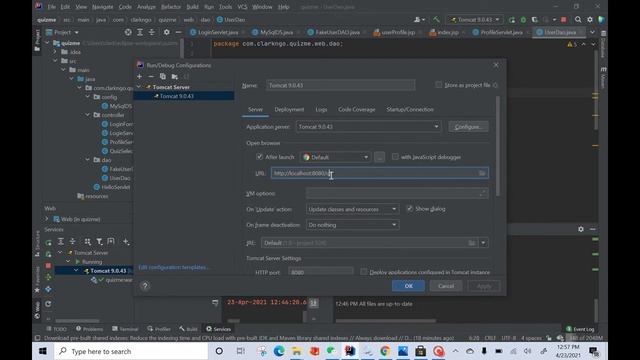Click Configure... button
640x360 pixels.
(x=468, y=127)
